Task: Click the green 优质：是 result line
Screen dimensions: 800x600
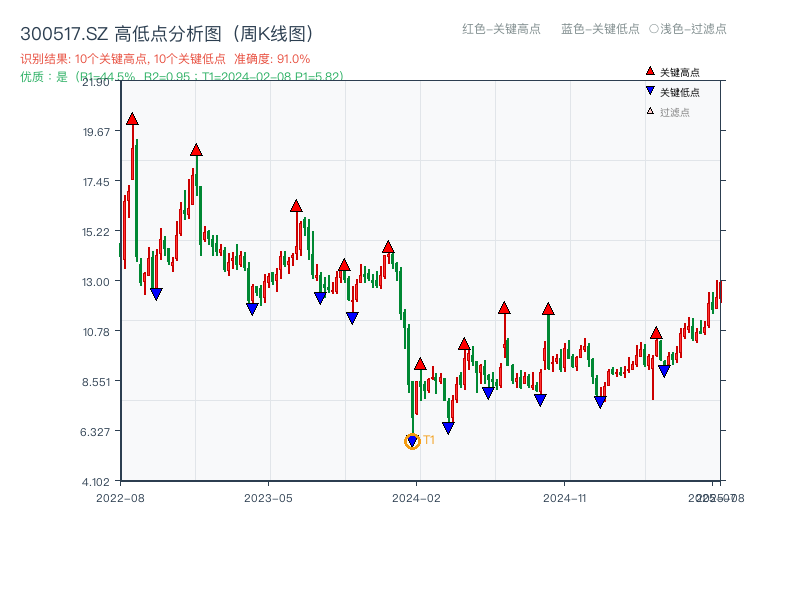Action: (x=182, y=77)
